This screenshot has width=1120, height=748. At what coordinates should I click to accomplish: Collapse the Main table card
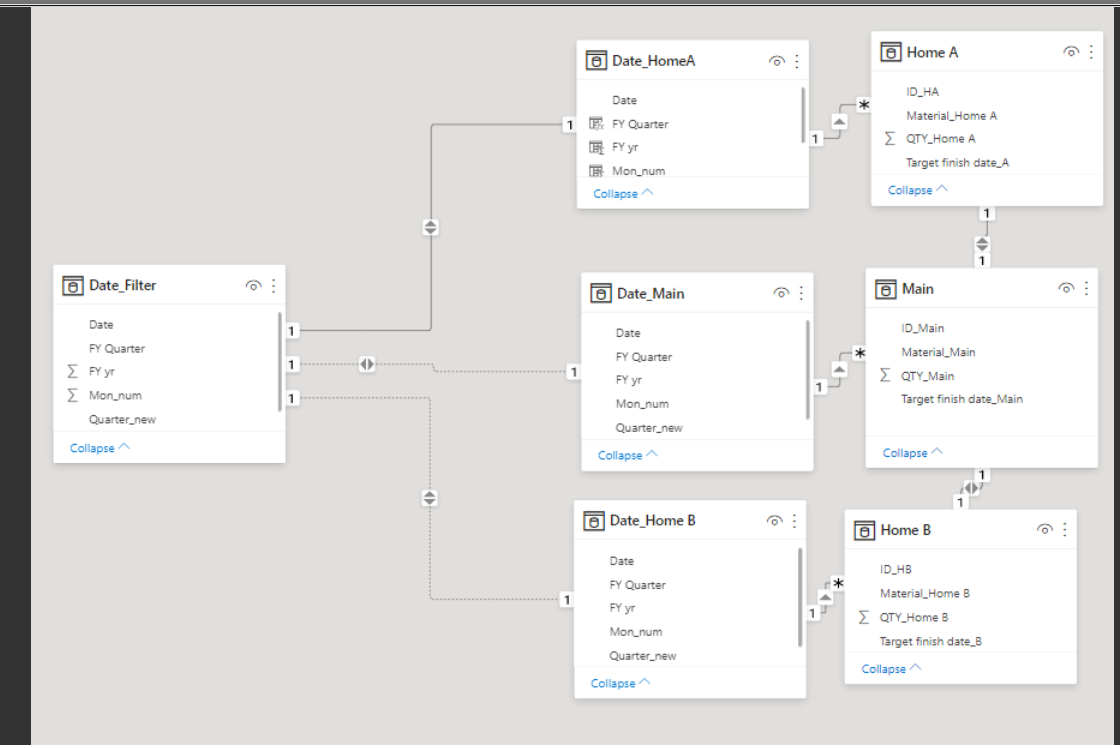pos(913,453)
